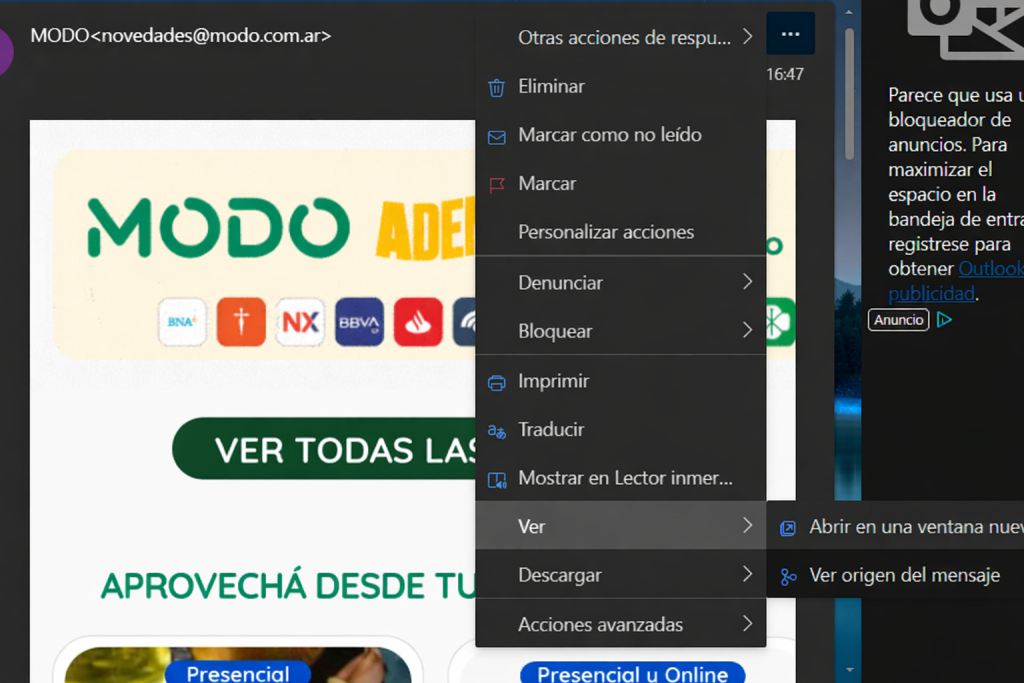Click the Abrir en una ventana nueva icon
This screenshot has width=1024, height=683.
pyautogui.click(x=788, y=528)
